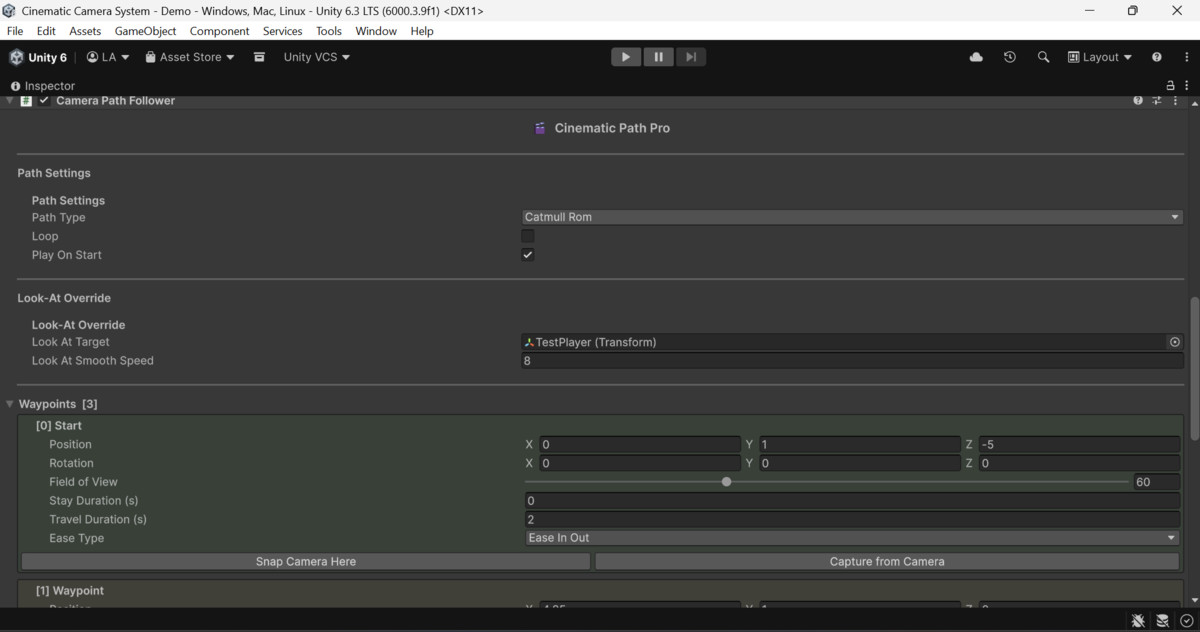The height and width of the screenshot is (632, 1200).
Task: Disable the Camera Path Follower component checkbox
Action: click(x=44, y=100)
